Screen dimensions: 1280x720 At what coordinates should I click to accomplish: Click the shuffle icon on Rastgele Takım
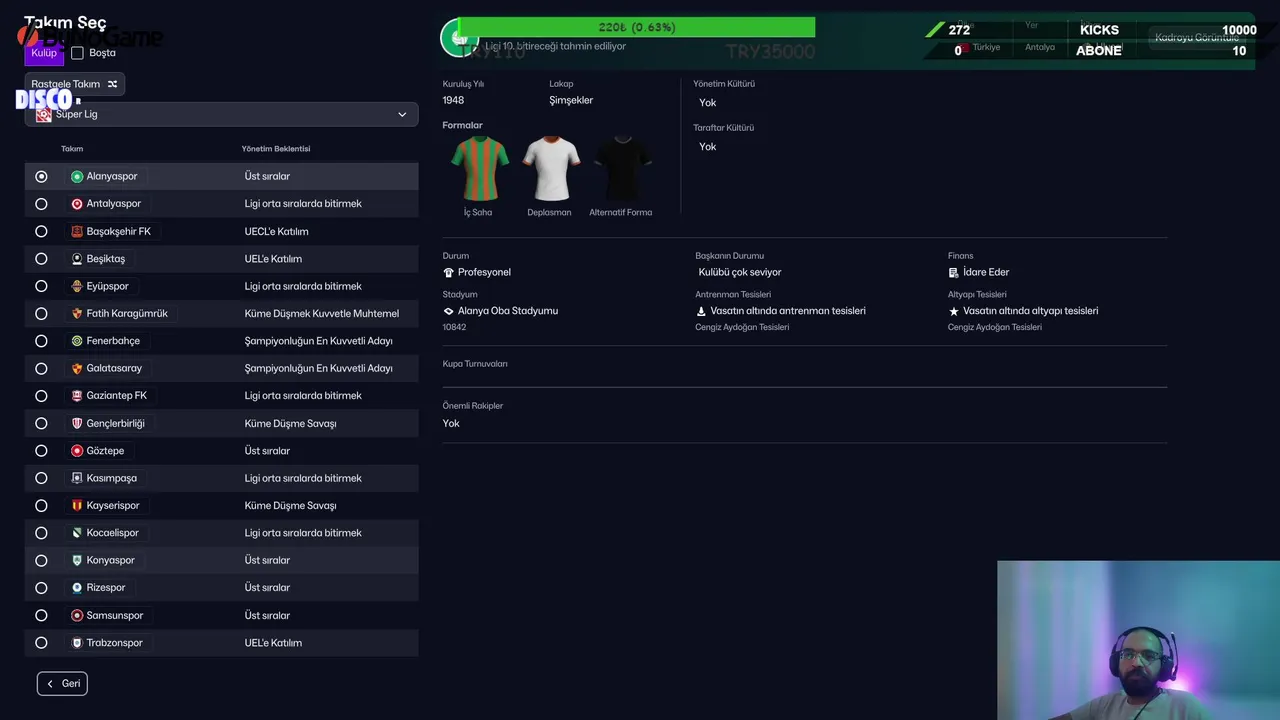(112, 84)
